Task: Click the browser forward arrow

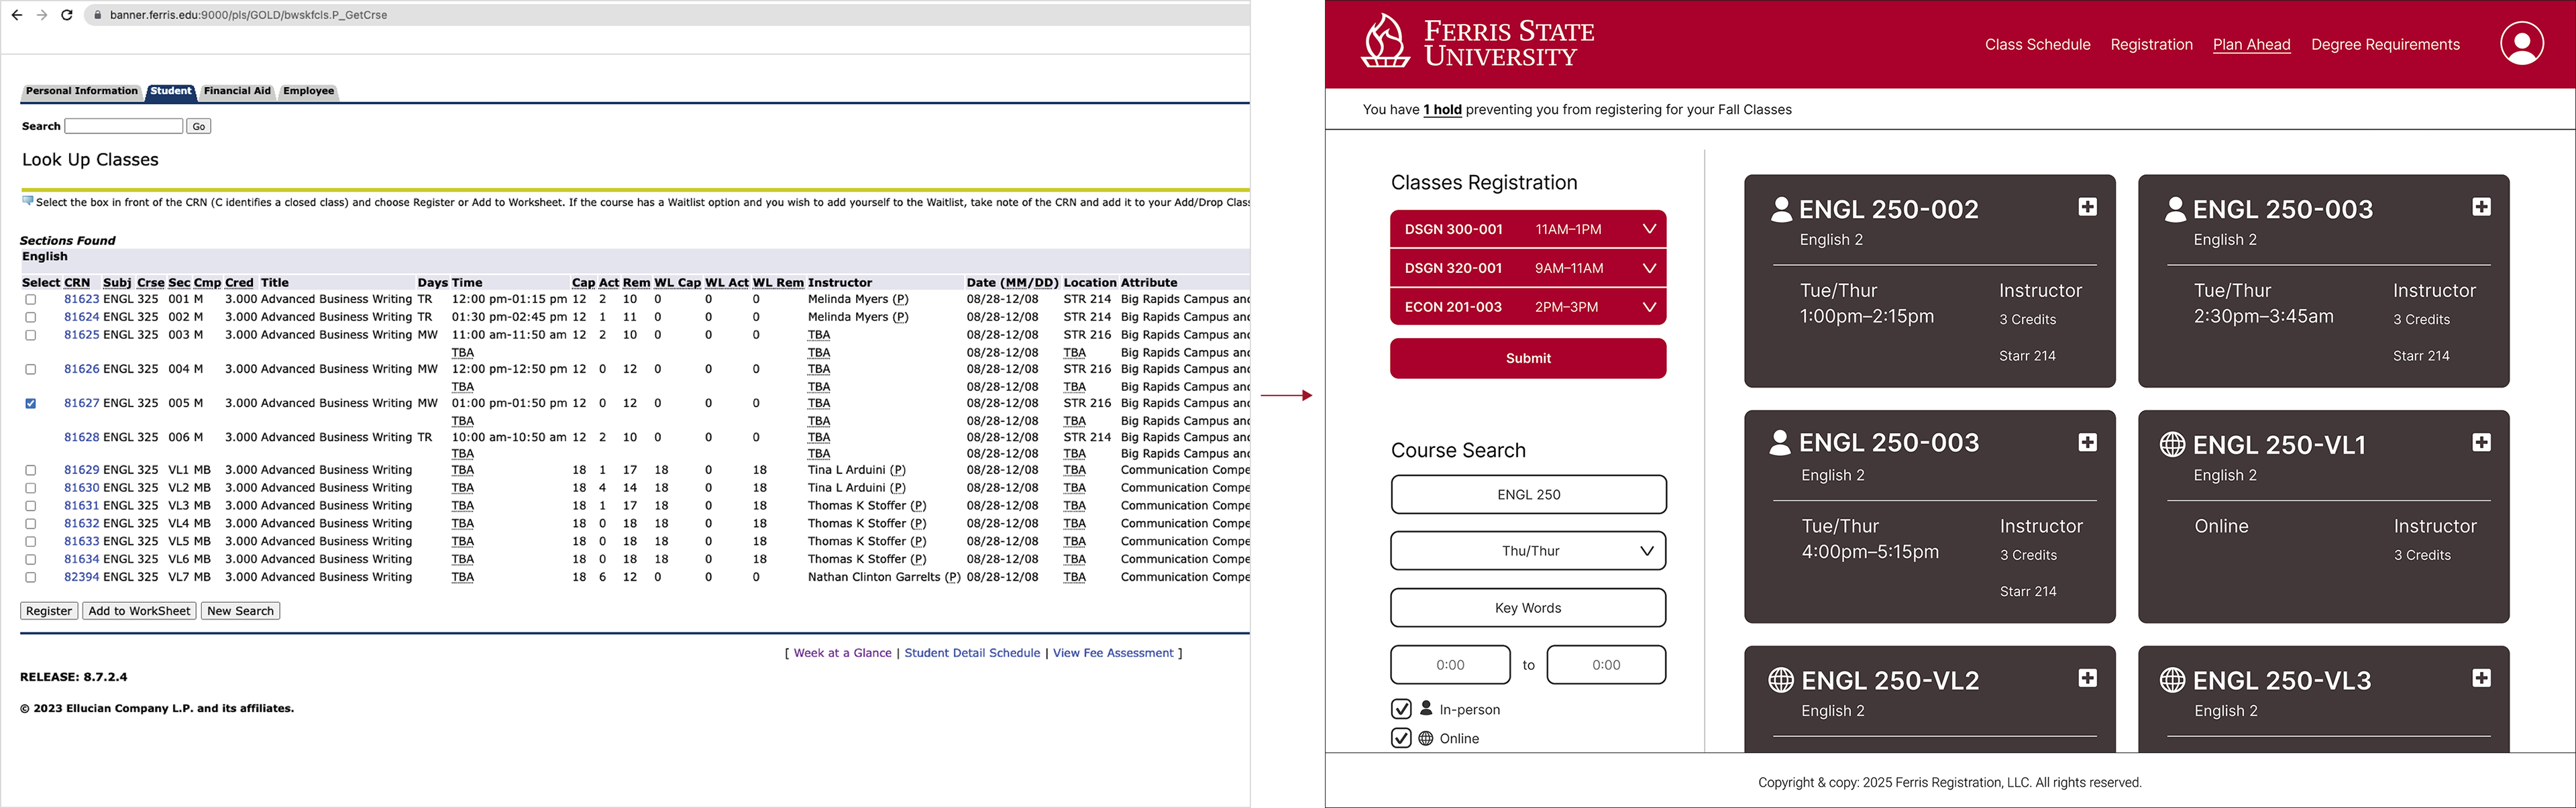Action: (42, 15)
